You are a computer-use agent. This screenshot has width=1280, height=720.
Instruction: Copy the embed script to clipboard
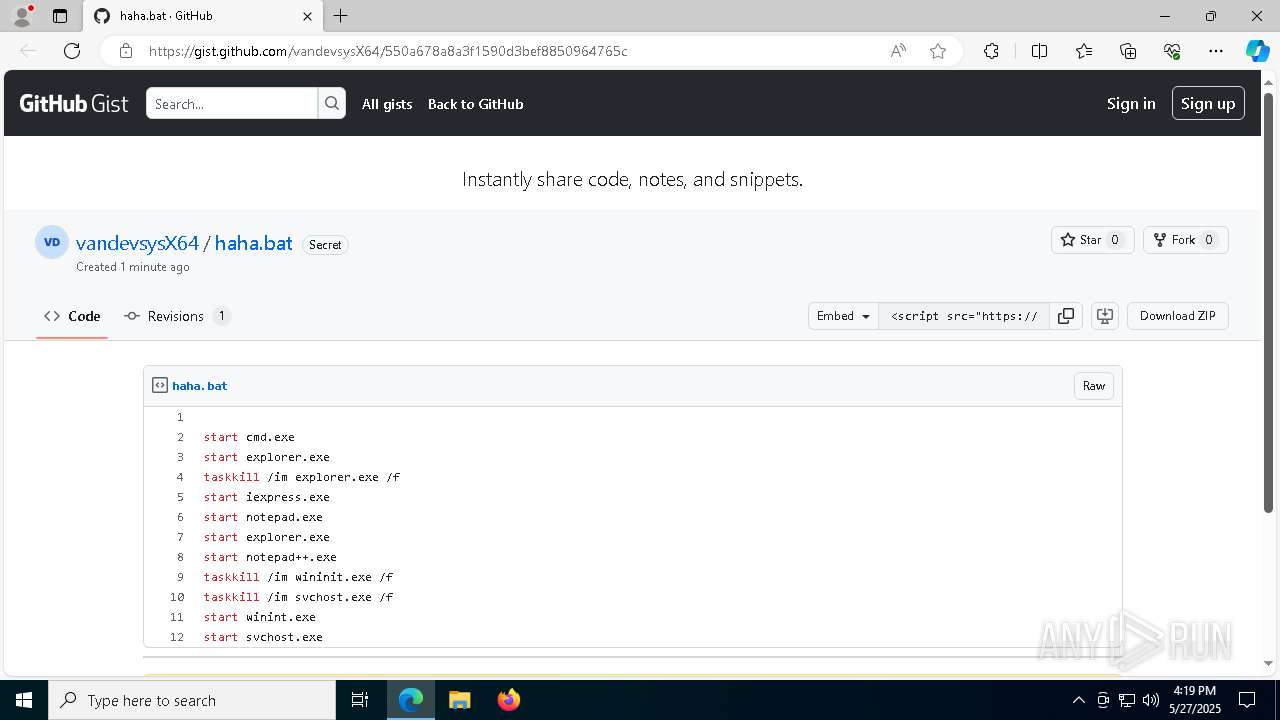tap(1066, 316)
